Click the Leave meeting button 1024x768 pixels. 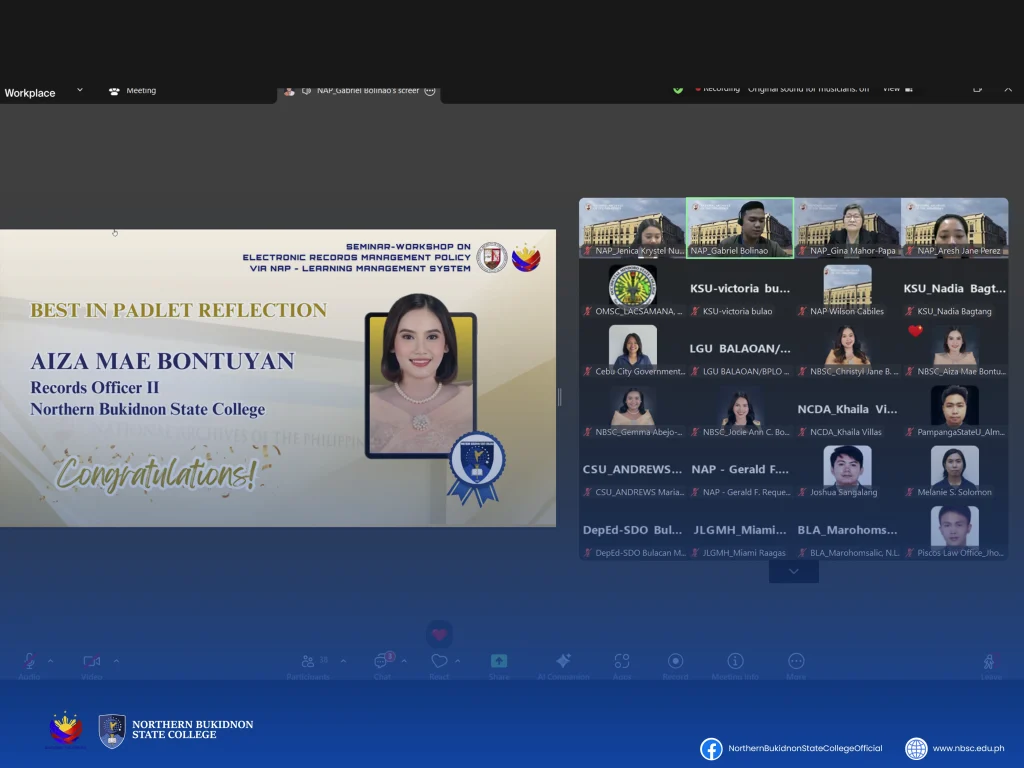990,662
